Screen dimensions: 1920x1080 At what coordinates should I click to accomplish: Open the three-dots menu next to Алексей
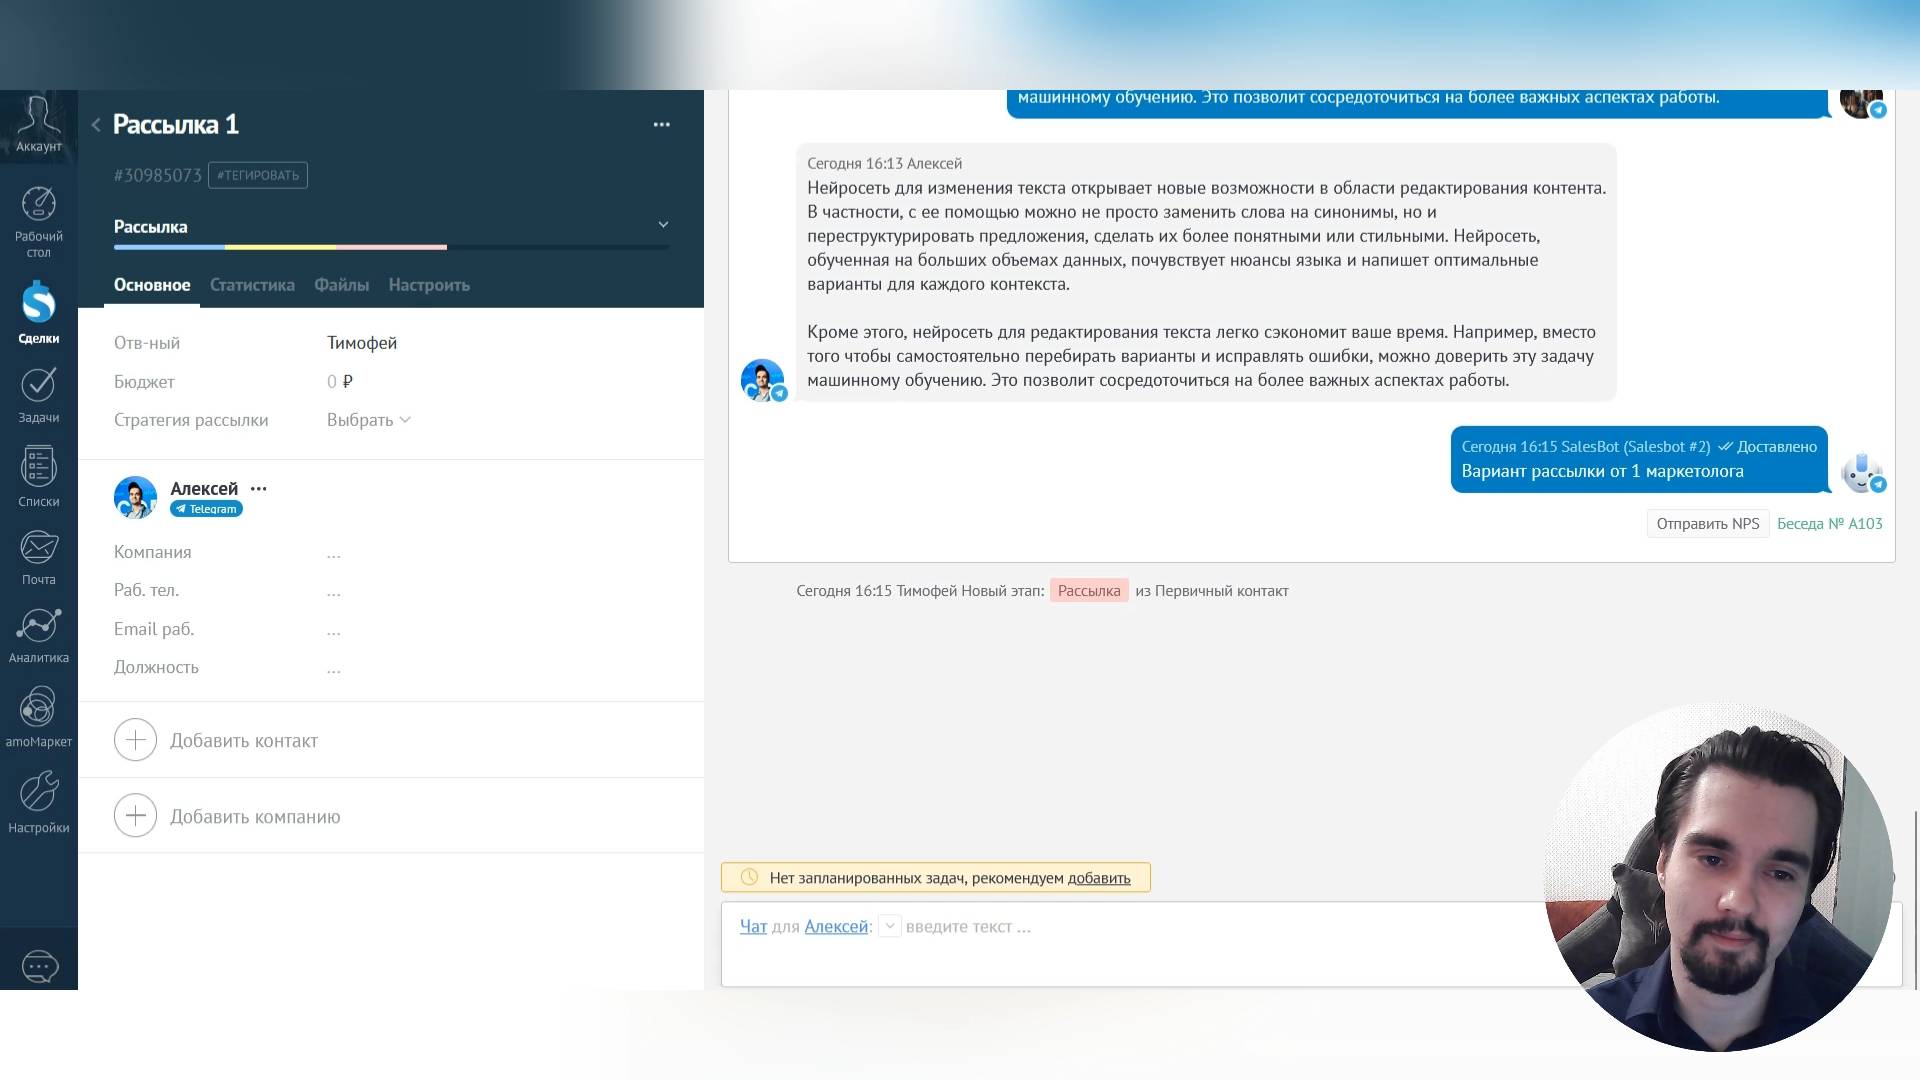(259, 489)
